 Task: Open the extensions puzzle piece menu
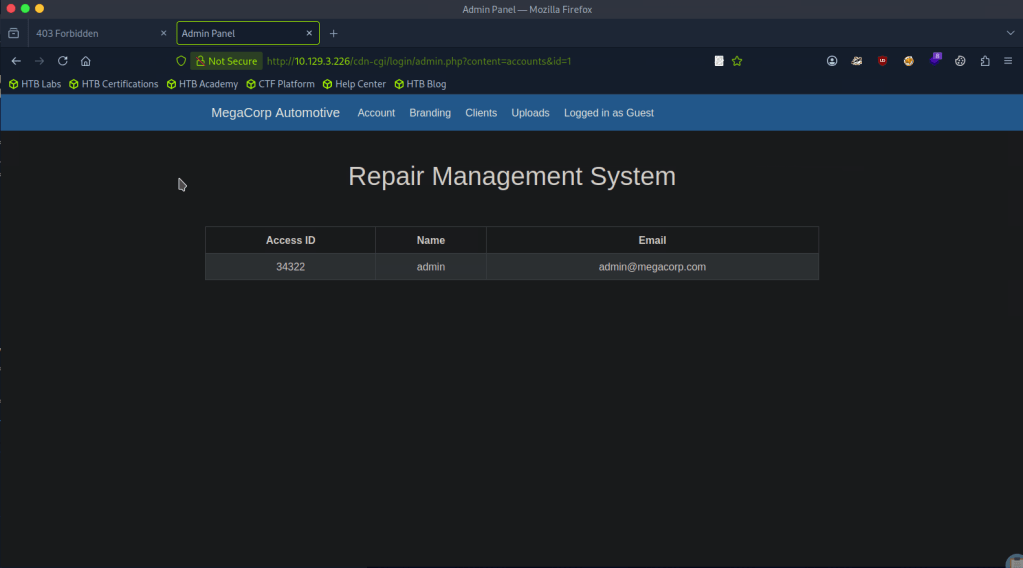click(x=985, y=61)
